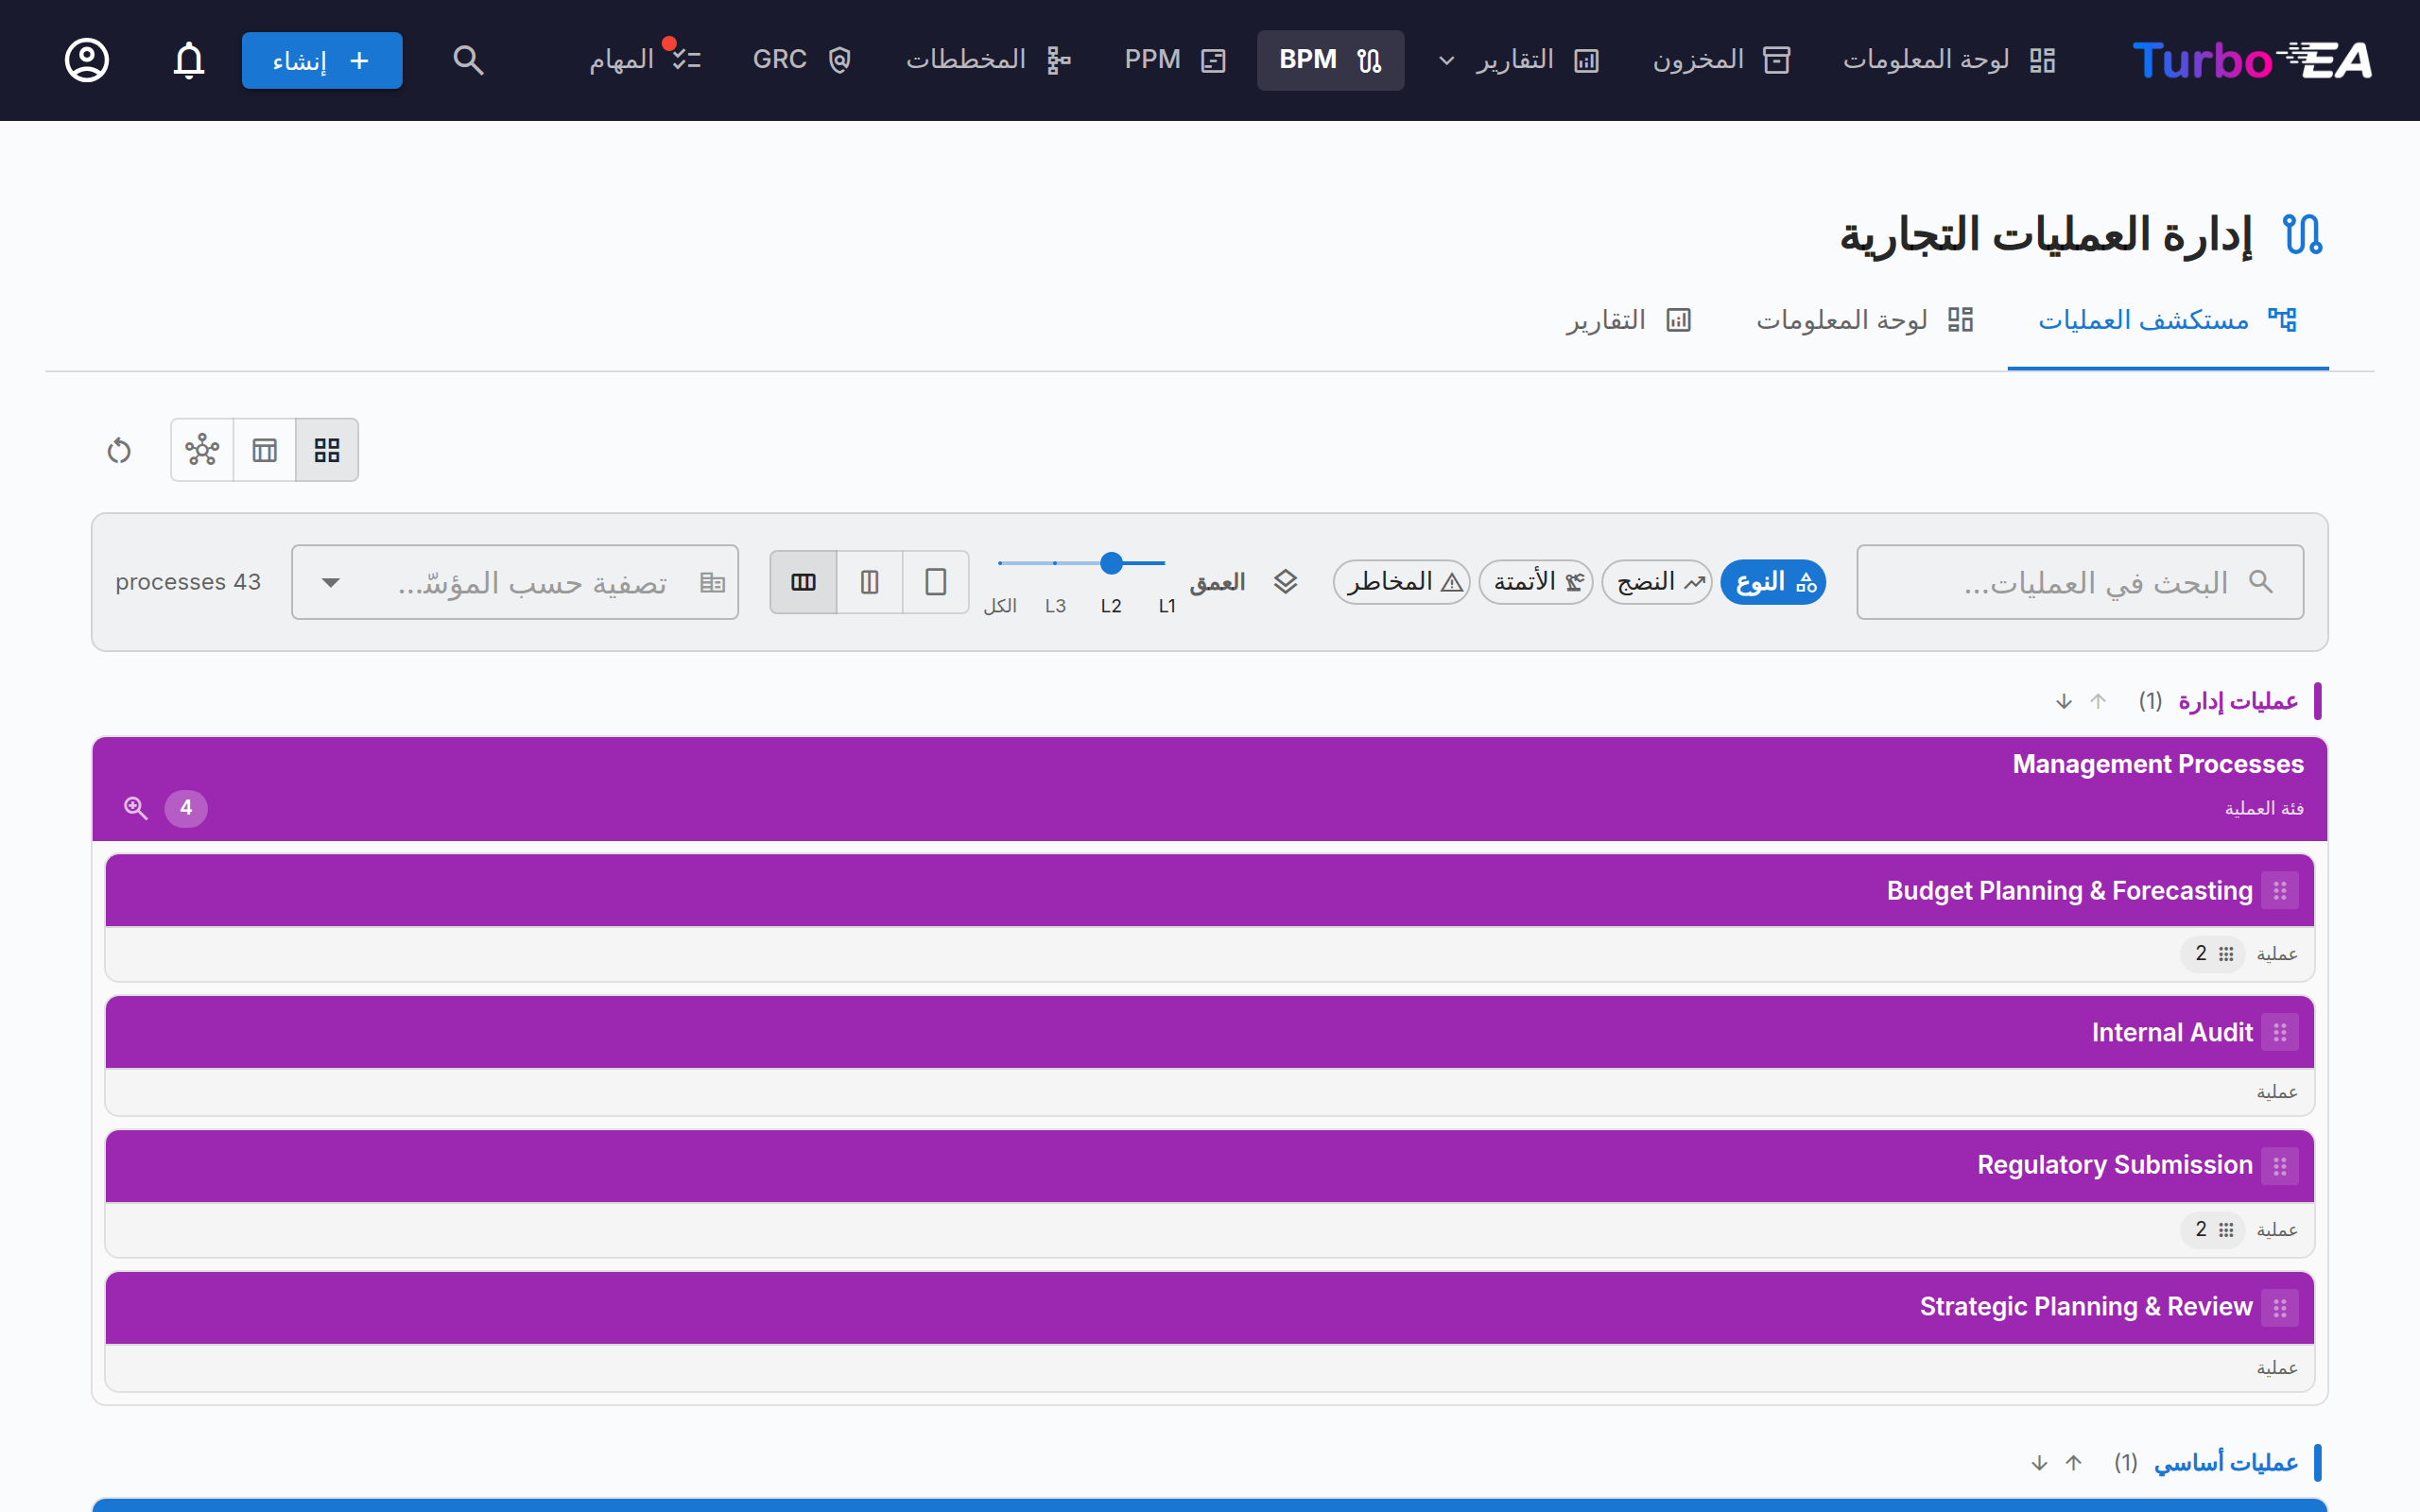
Task: Go to المخزون inventory nav item
Action: 1721,60
